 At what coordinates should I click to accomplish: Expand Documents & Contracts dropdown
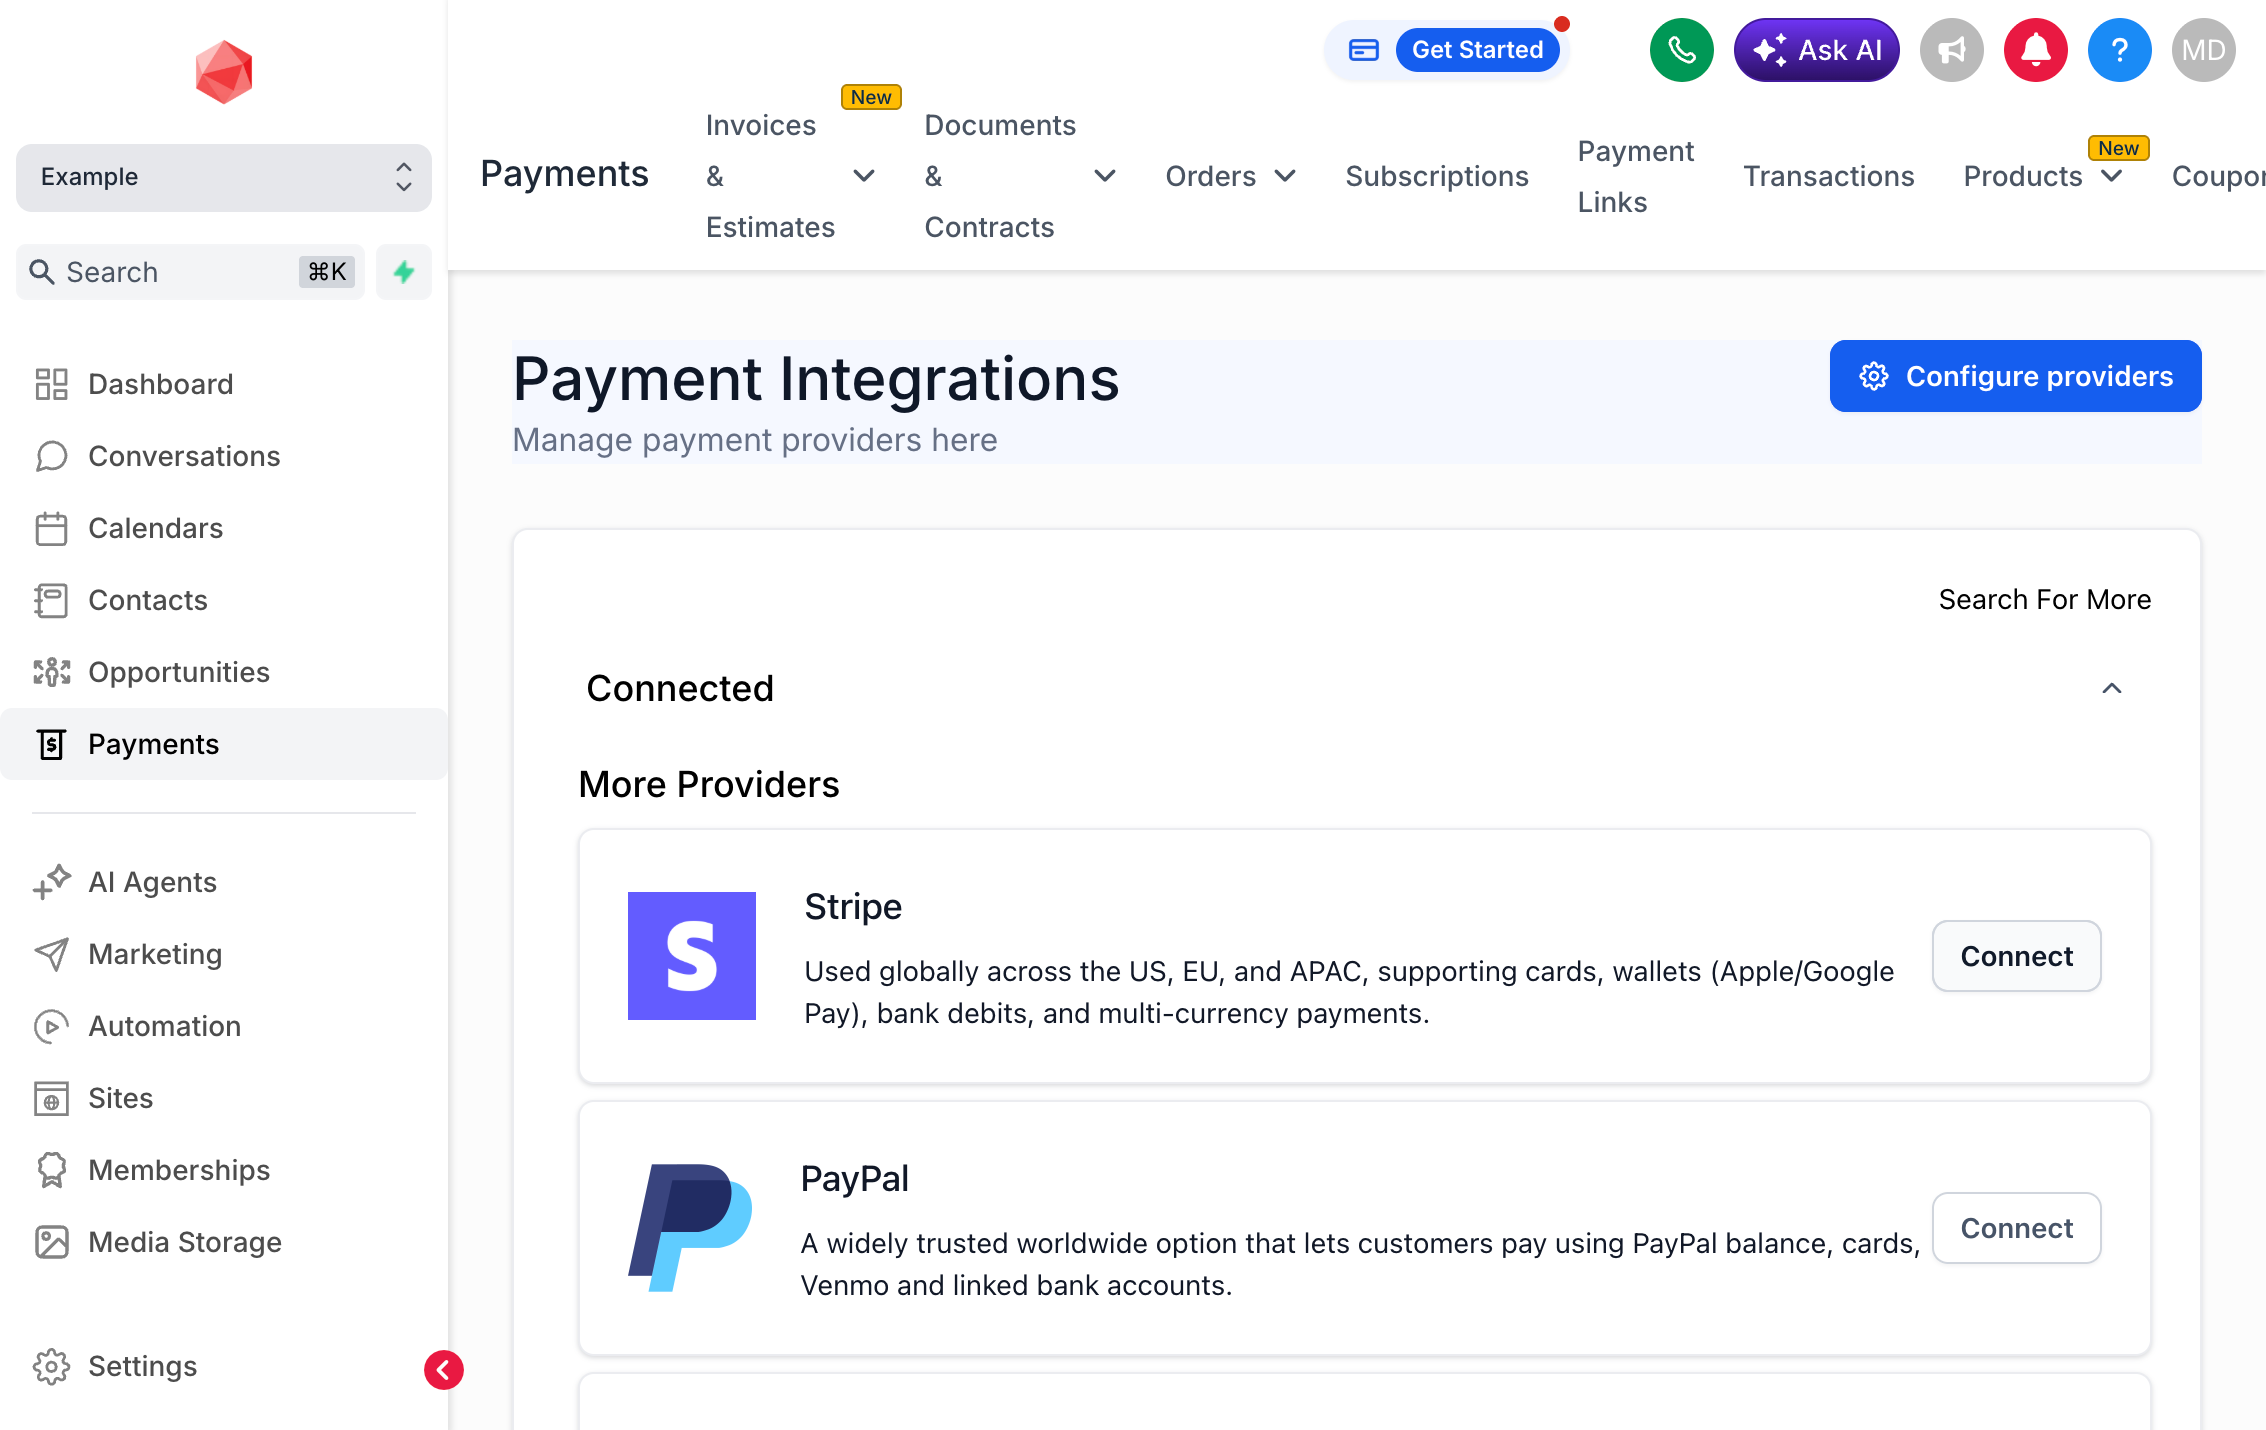[1020, 176]
